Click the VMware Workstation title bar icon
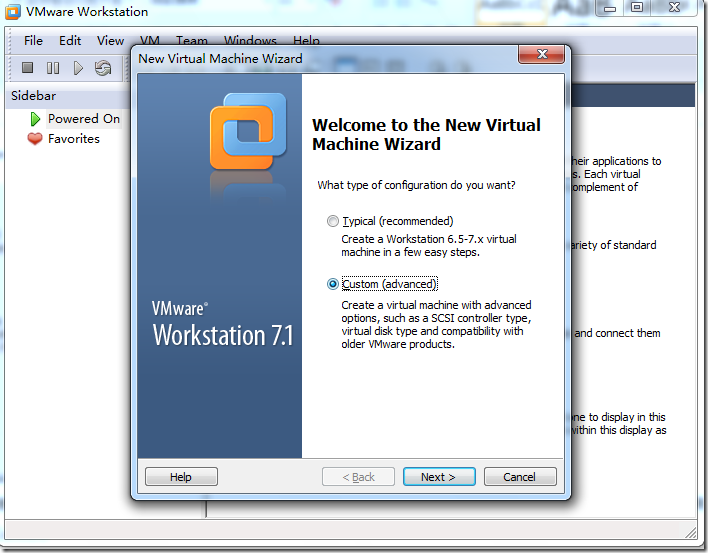 [13, 11]
